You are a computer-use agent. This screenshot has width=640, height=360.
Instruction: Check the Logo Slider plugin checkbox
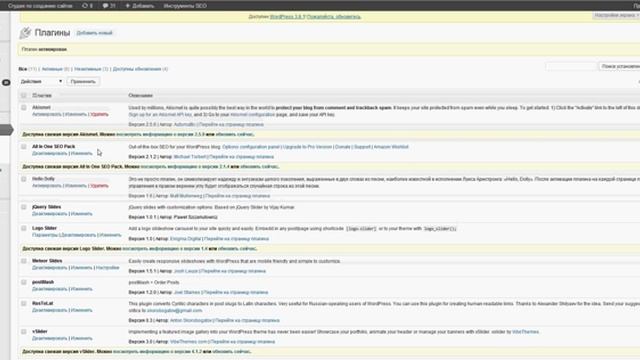(x=24, y=228)
